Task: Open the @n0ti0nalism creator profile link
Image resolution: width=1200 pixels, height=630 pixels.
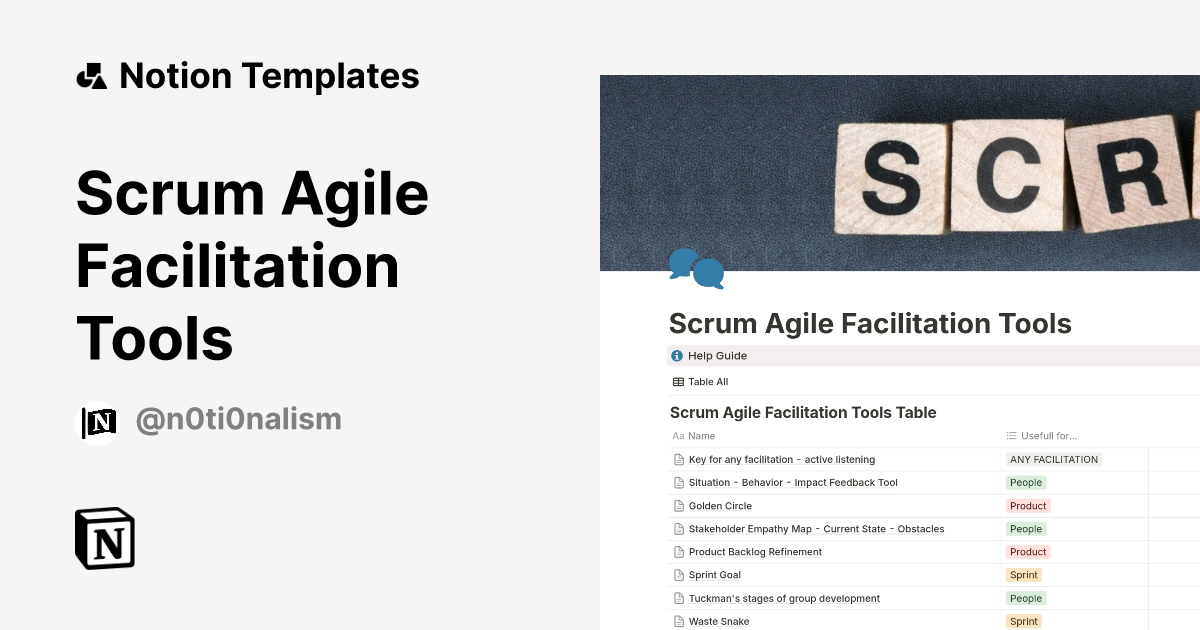Action: pyautogui.click(x=238, y=420)
